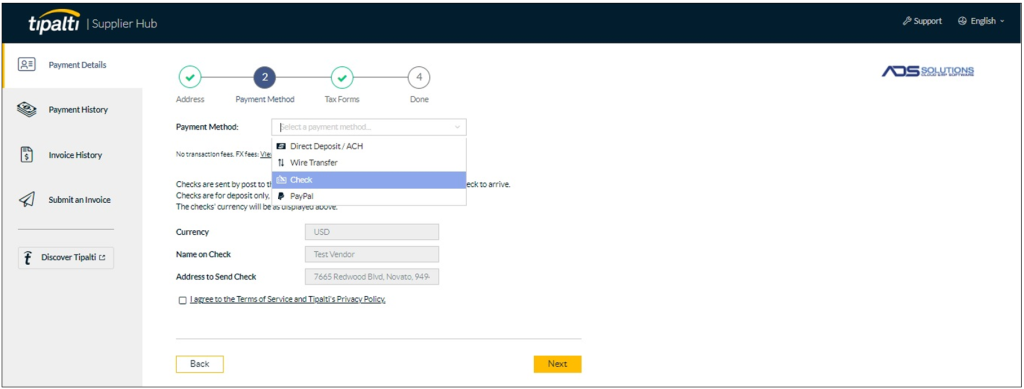The width and height of the screenshot is (1024, 389).
Task: Click the Address step checkmark circle
Action: 189,78
